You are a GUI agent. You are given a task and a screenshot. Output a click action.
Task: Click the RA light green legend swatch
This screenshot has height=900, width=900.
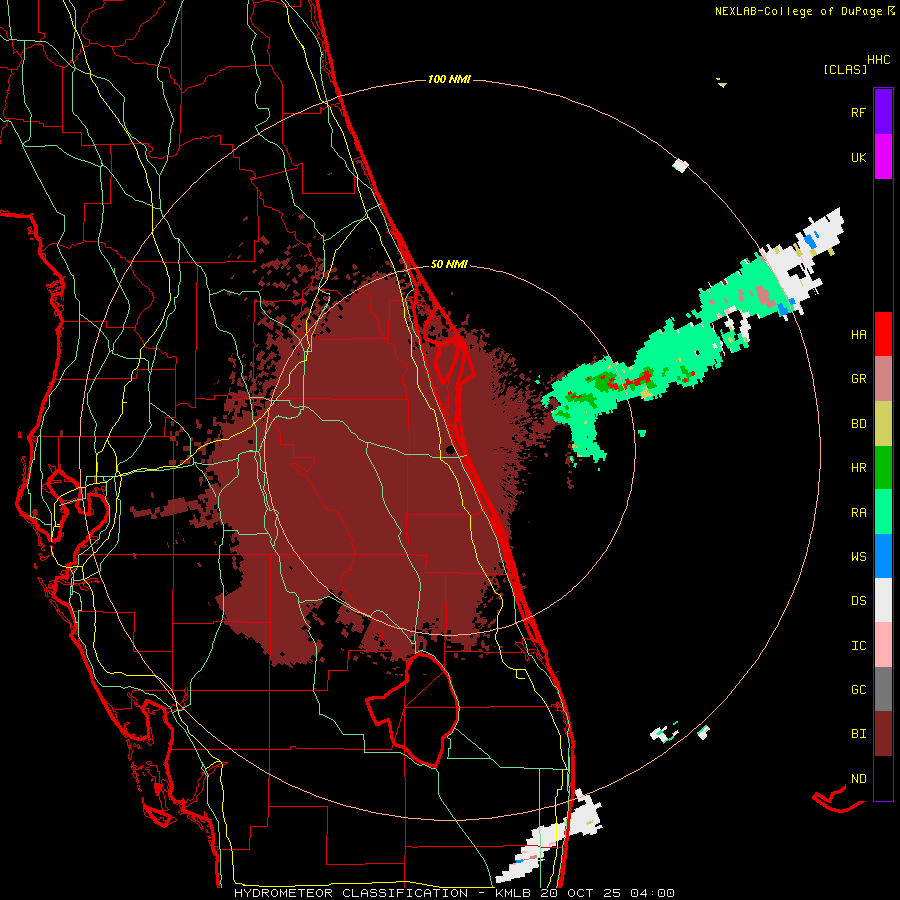[883, 512]
